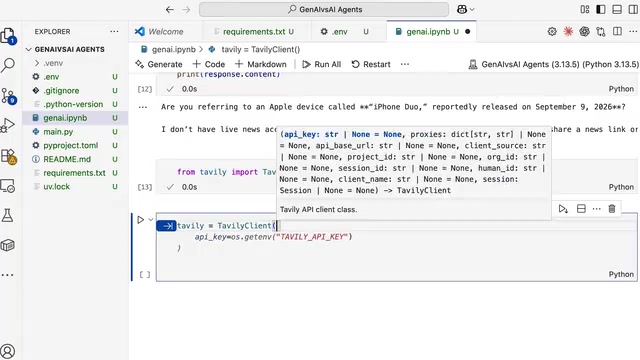Open More Actions in editor title bar
The width and height of the screenshot is (640, 360).
(633, 31)
